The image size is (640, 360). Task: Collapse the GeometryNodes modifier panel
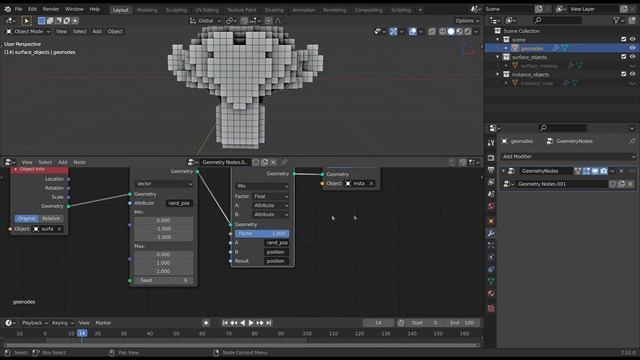(504, 171)
